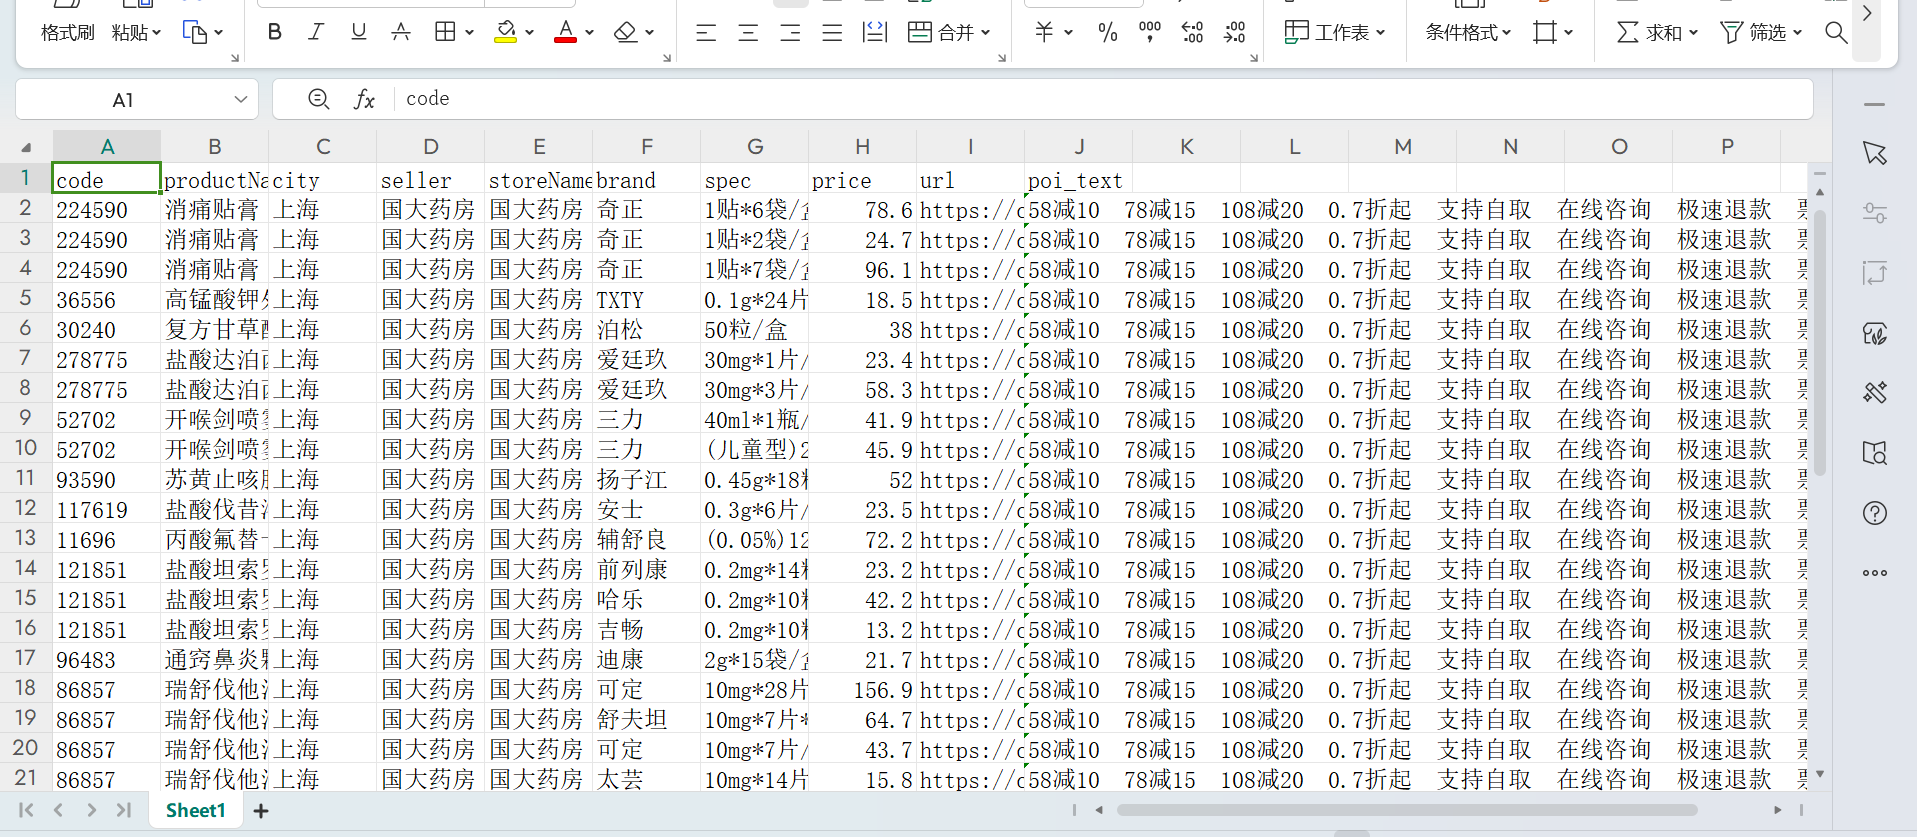Open Conditional Formatting (条件格式) menu
Image resolution: width=1917 pixels, height=837 pixels.
tap(1468, 33)
